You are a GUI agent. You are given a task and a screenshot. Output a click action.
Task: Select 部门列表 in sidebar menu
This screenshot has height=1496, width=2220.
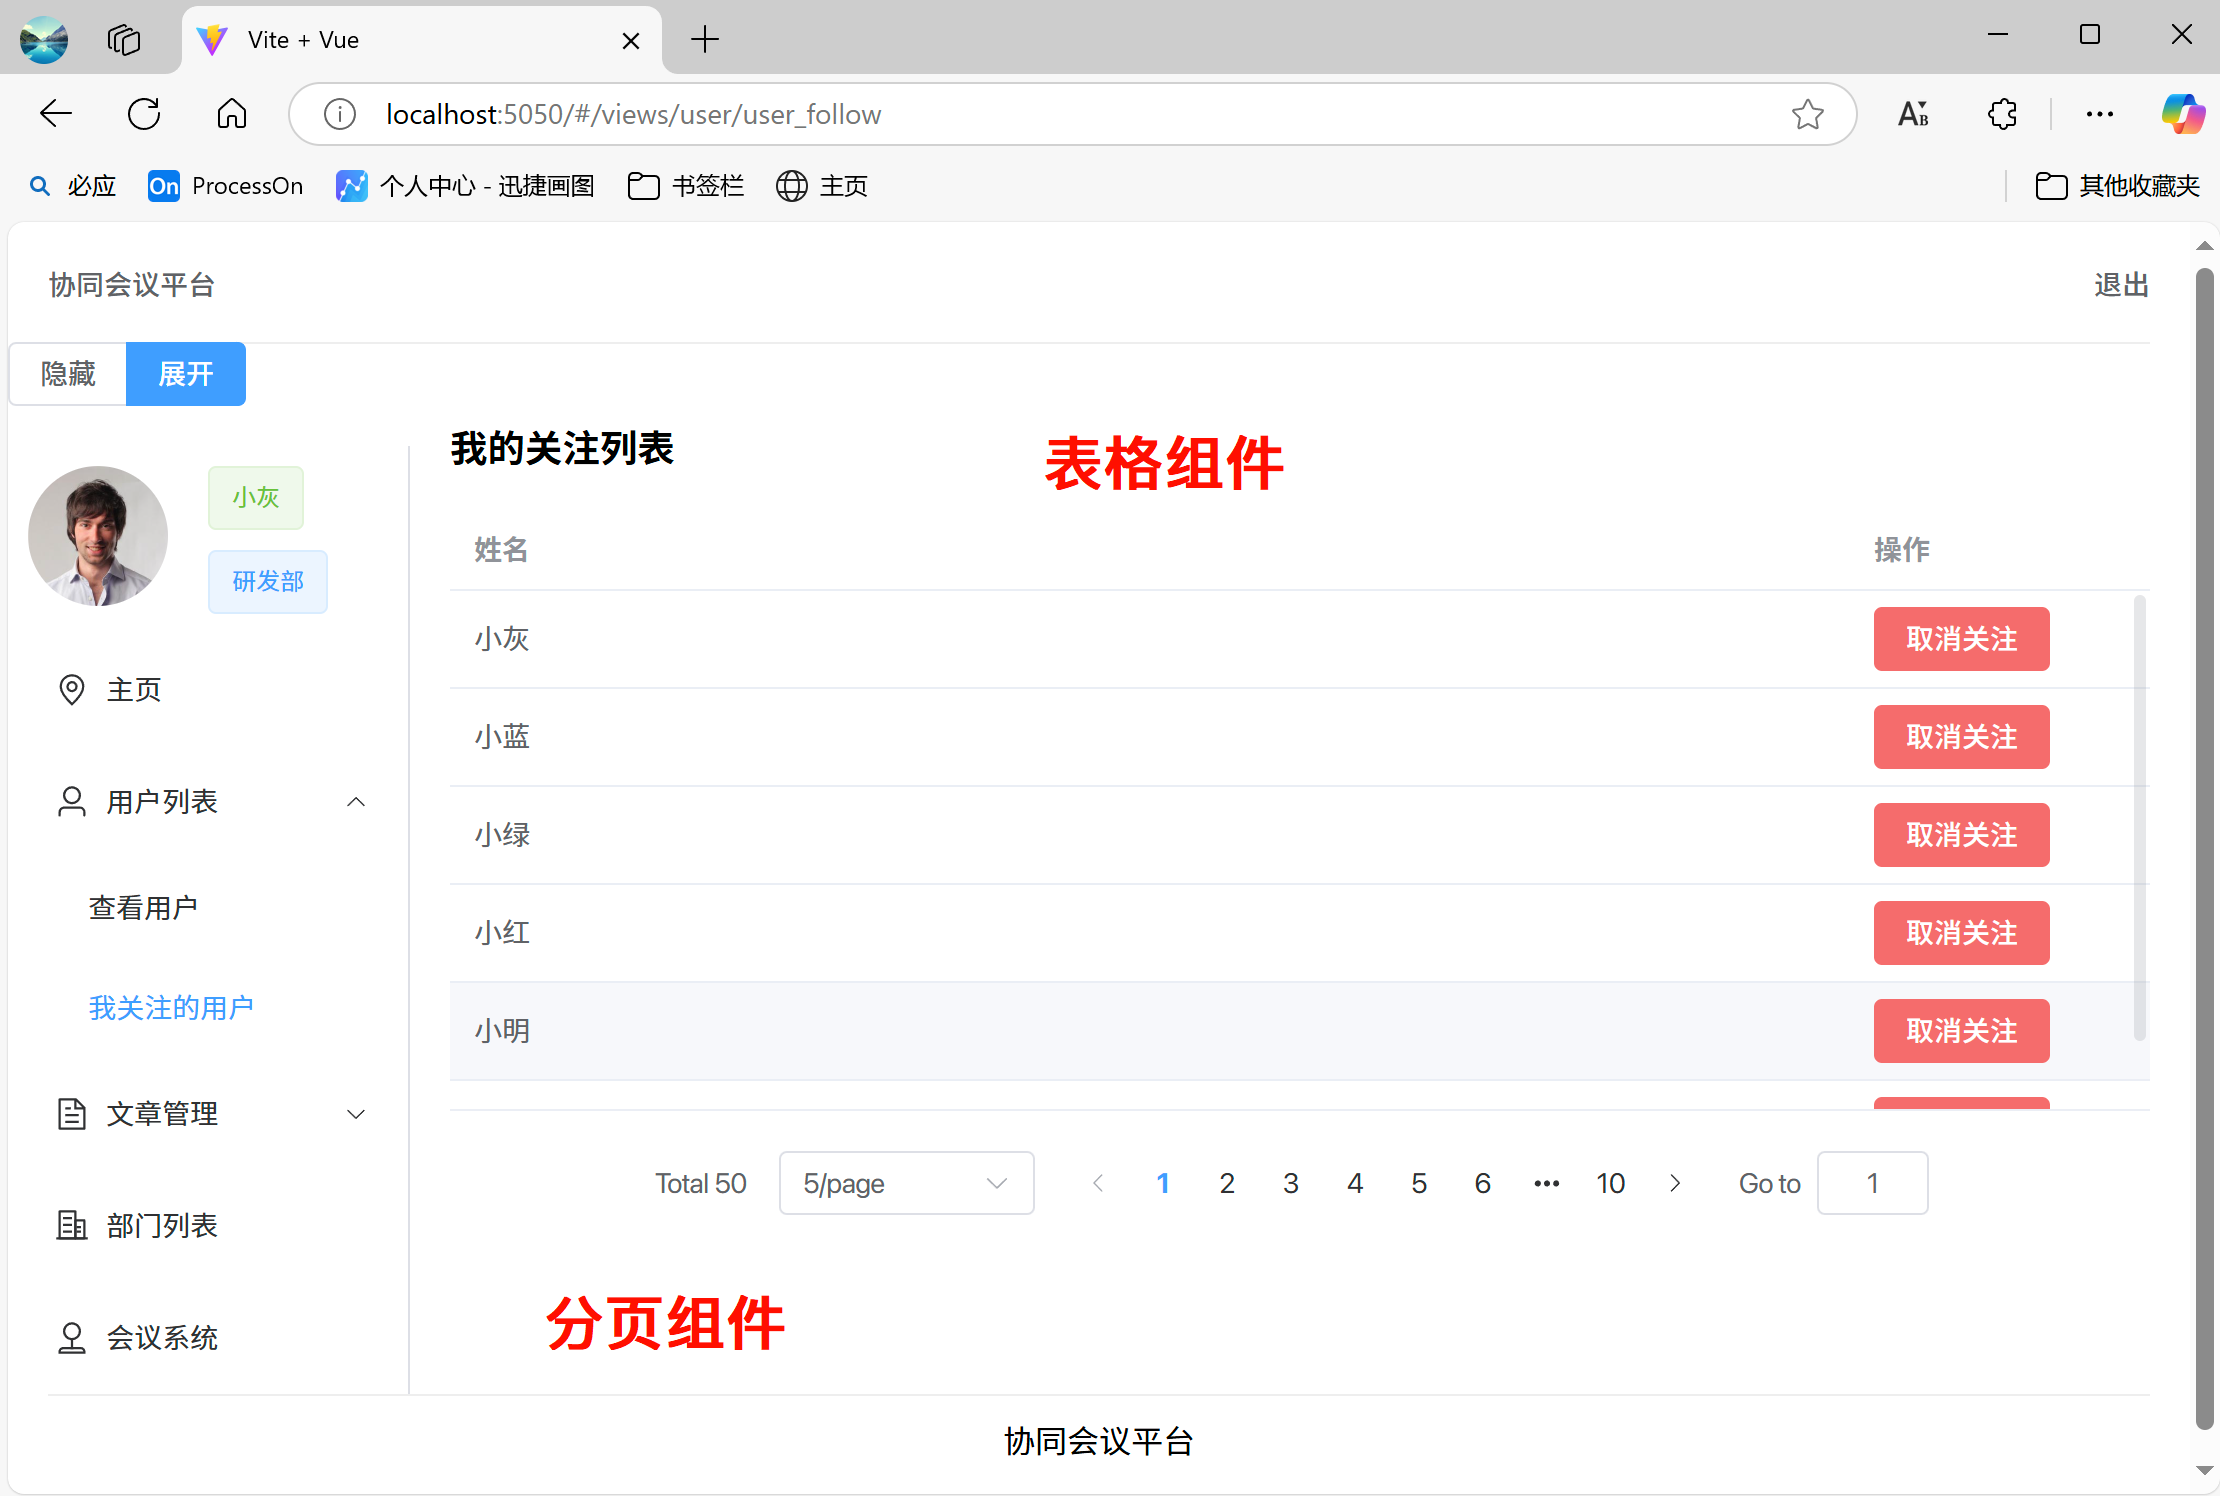pos(162,1226)
